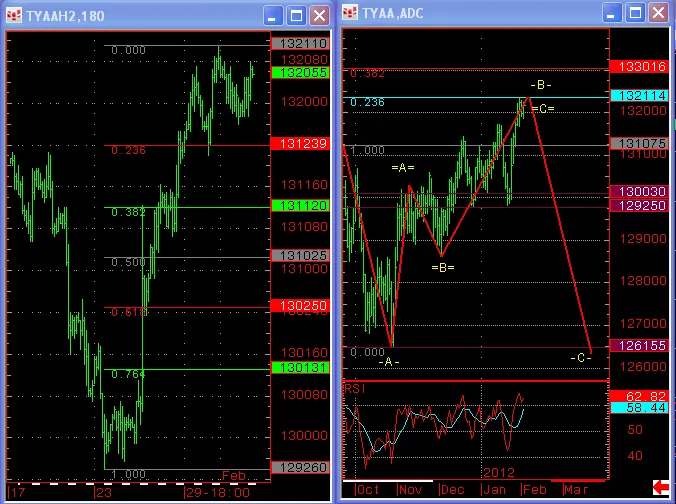Click the =B= wave label on chart

coord(444,267)
